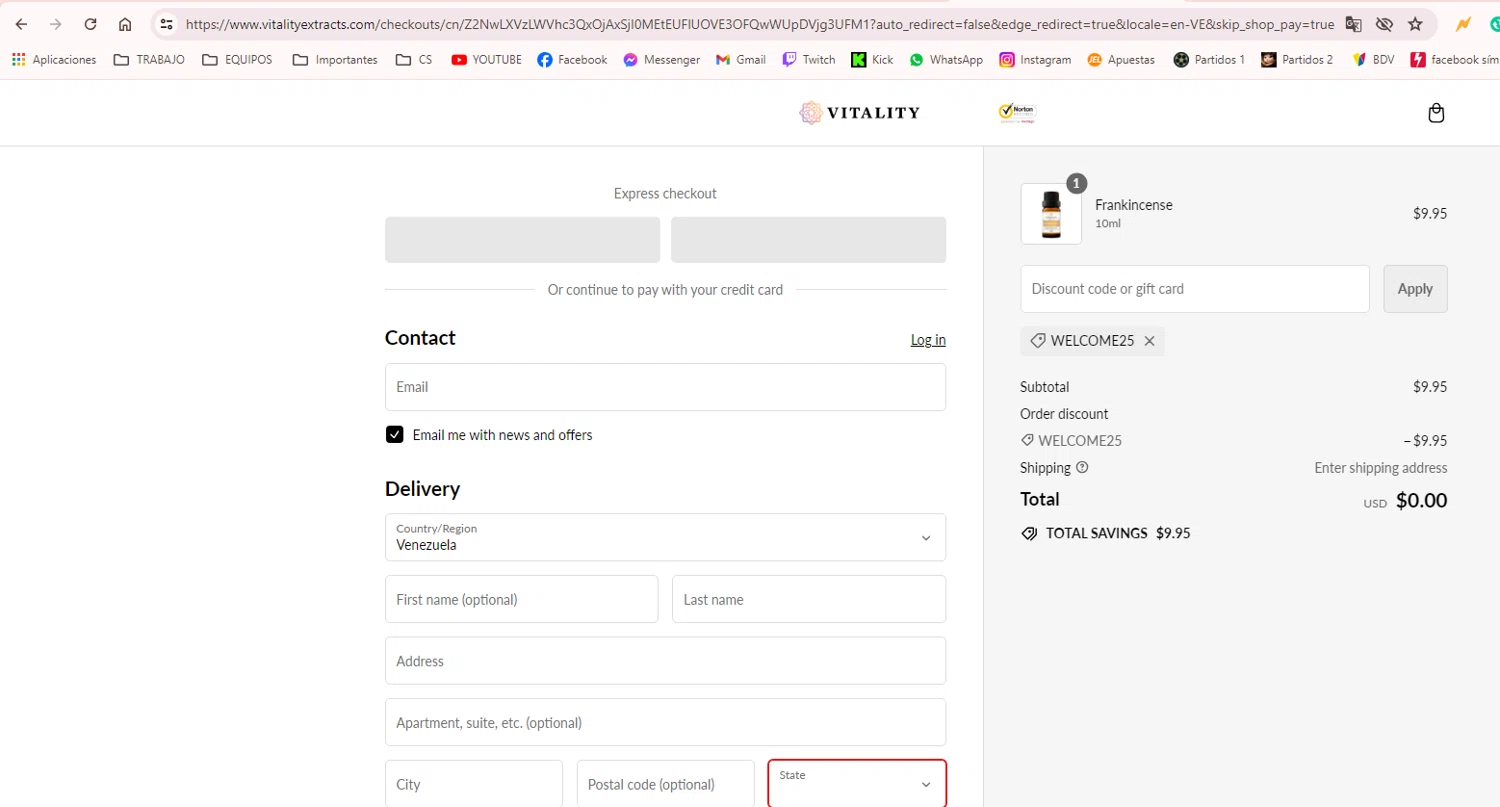Open the translate page icon

click(1353, 24)
